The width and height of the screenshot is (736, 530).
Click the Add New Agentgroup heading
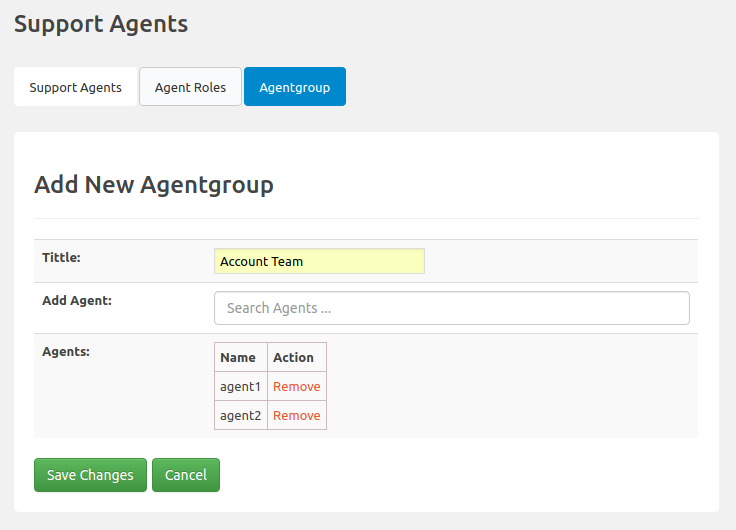[x=154, y=185]
